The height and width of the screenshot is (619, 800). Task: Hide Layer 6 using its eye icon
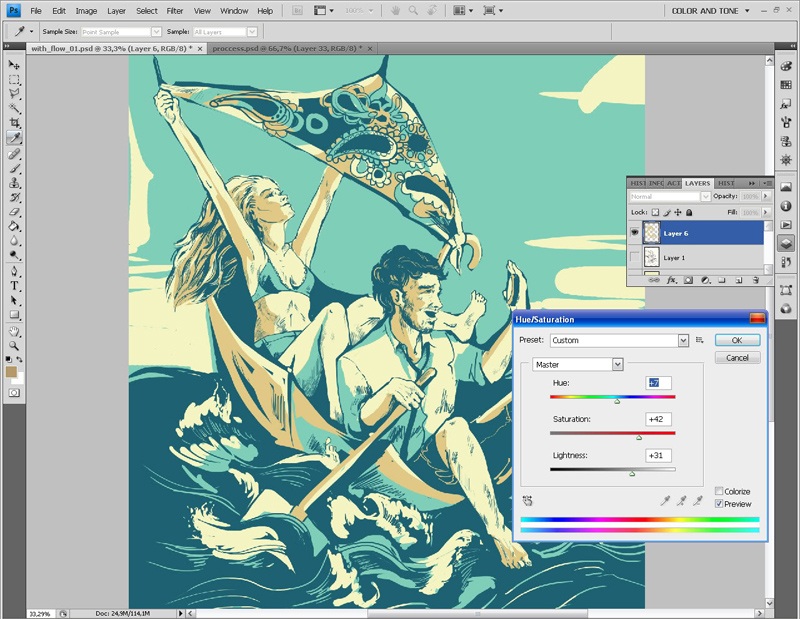click(636, 233)
